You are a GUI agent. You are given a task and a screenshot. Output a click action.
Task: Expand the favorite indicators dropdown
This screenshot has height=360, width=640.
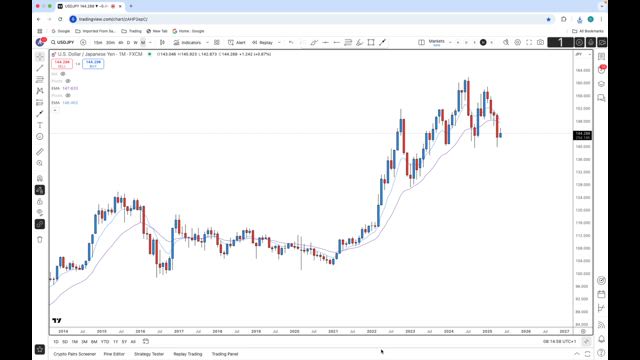click(x=207, y=42)
